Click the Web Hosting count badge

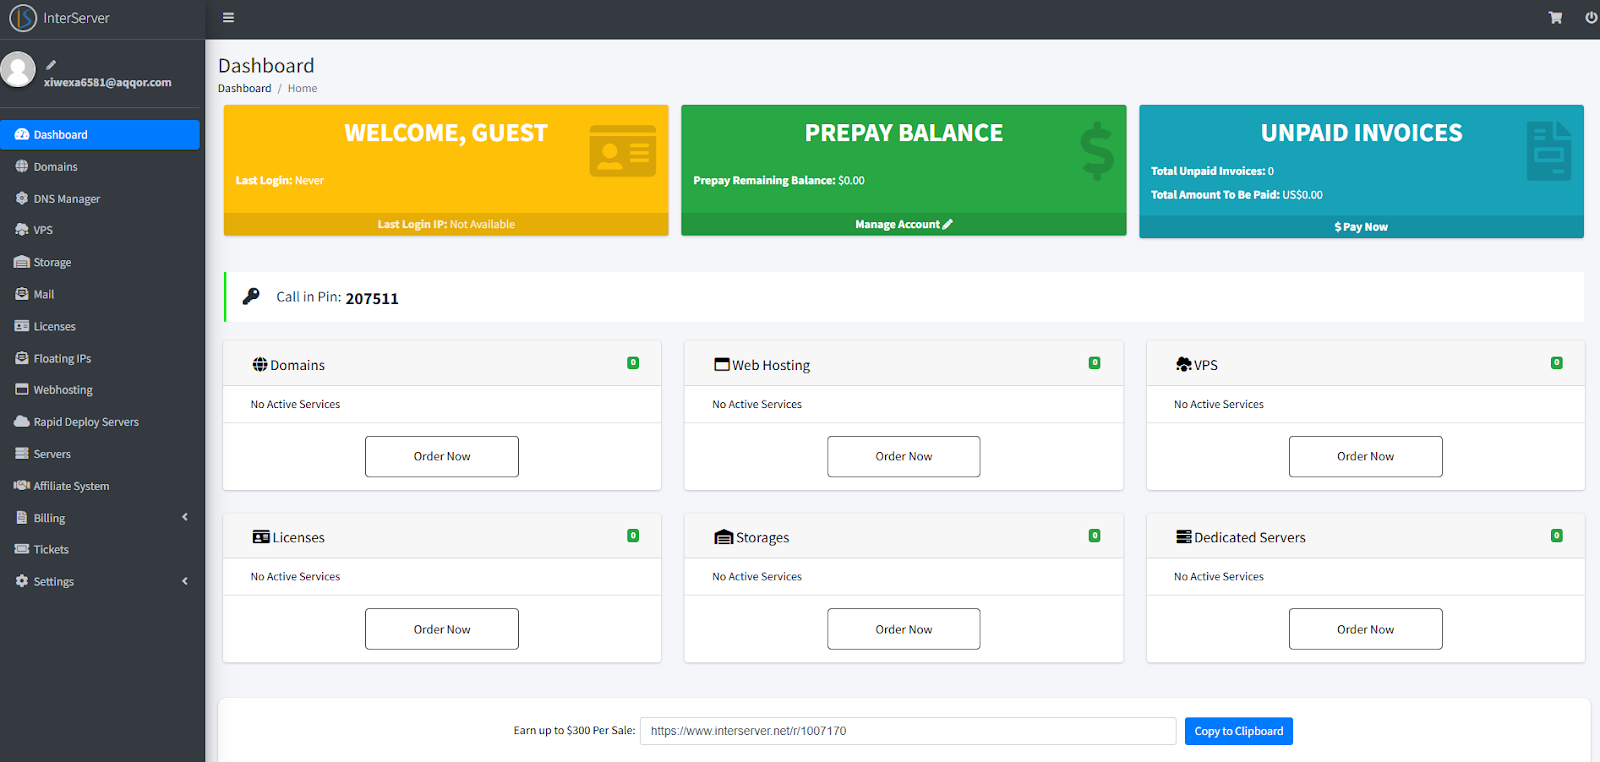[1094, 363]
